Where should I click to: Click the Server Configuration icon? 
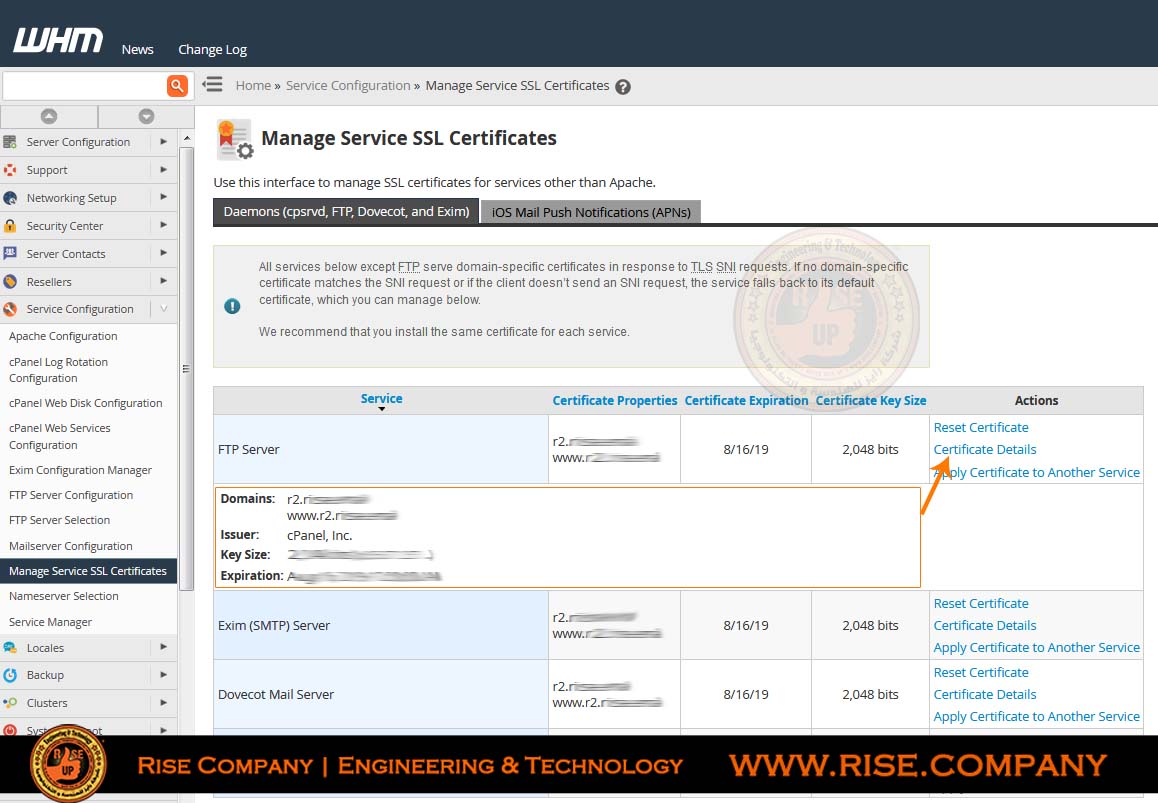(10, 142)
